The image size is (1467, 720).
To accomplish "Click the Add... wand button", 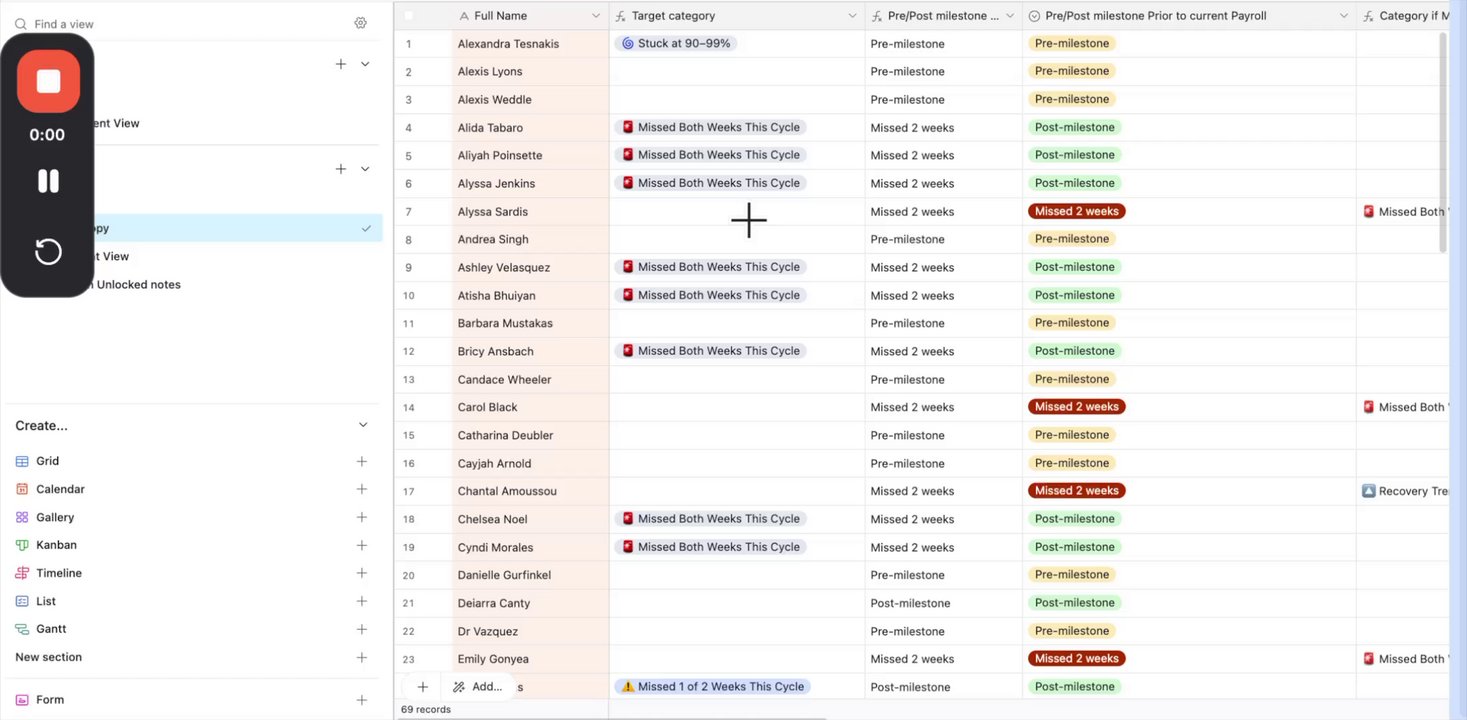I will tap(477, 687).
